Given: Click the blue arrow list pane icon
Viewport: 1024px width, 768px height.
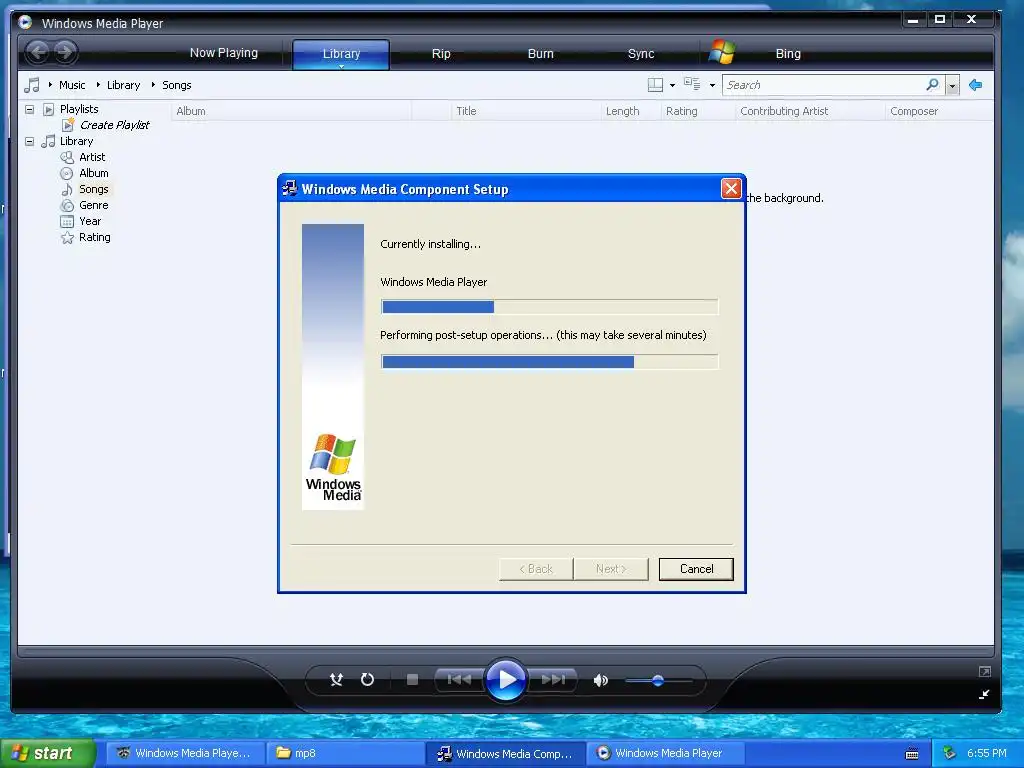Looking at the screenshot, I should coord(976,85).
